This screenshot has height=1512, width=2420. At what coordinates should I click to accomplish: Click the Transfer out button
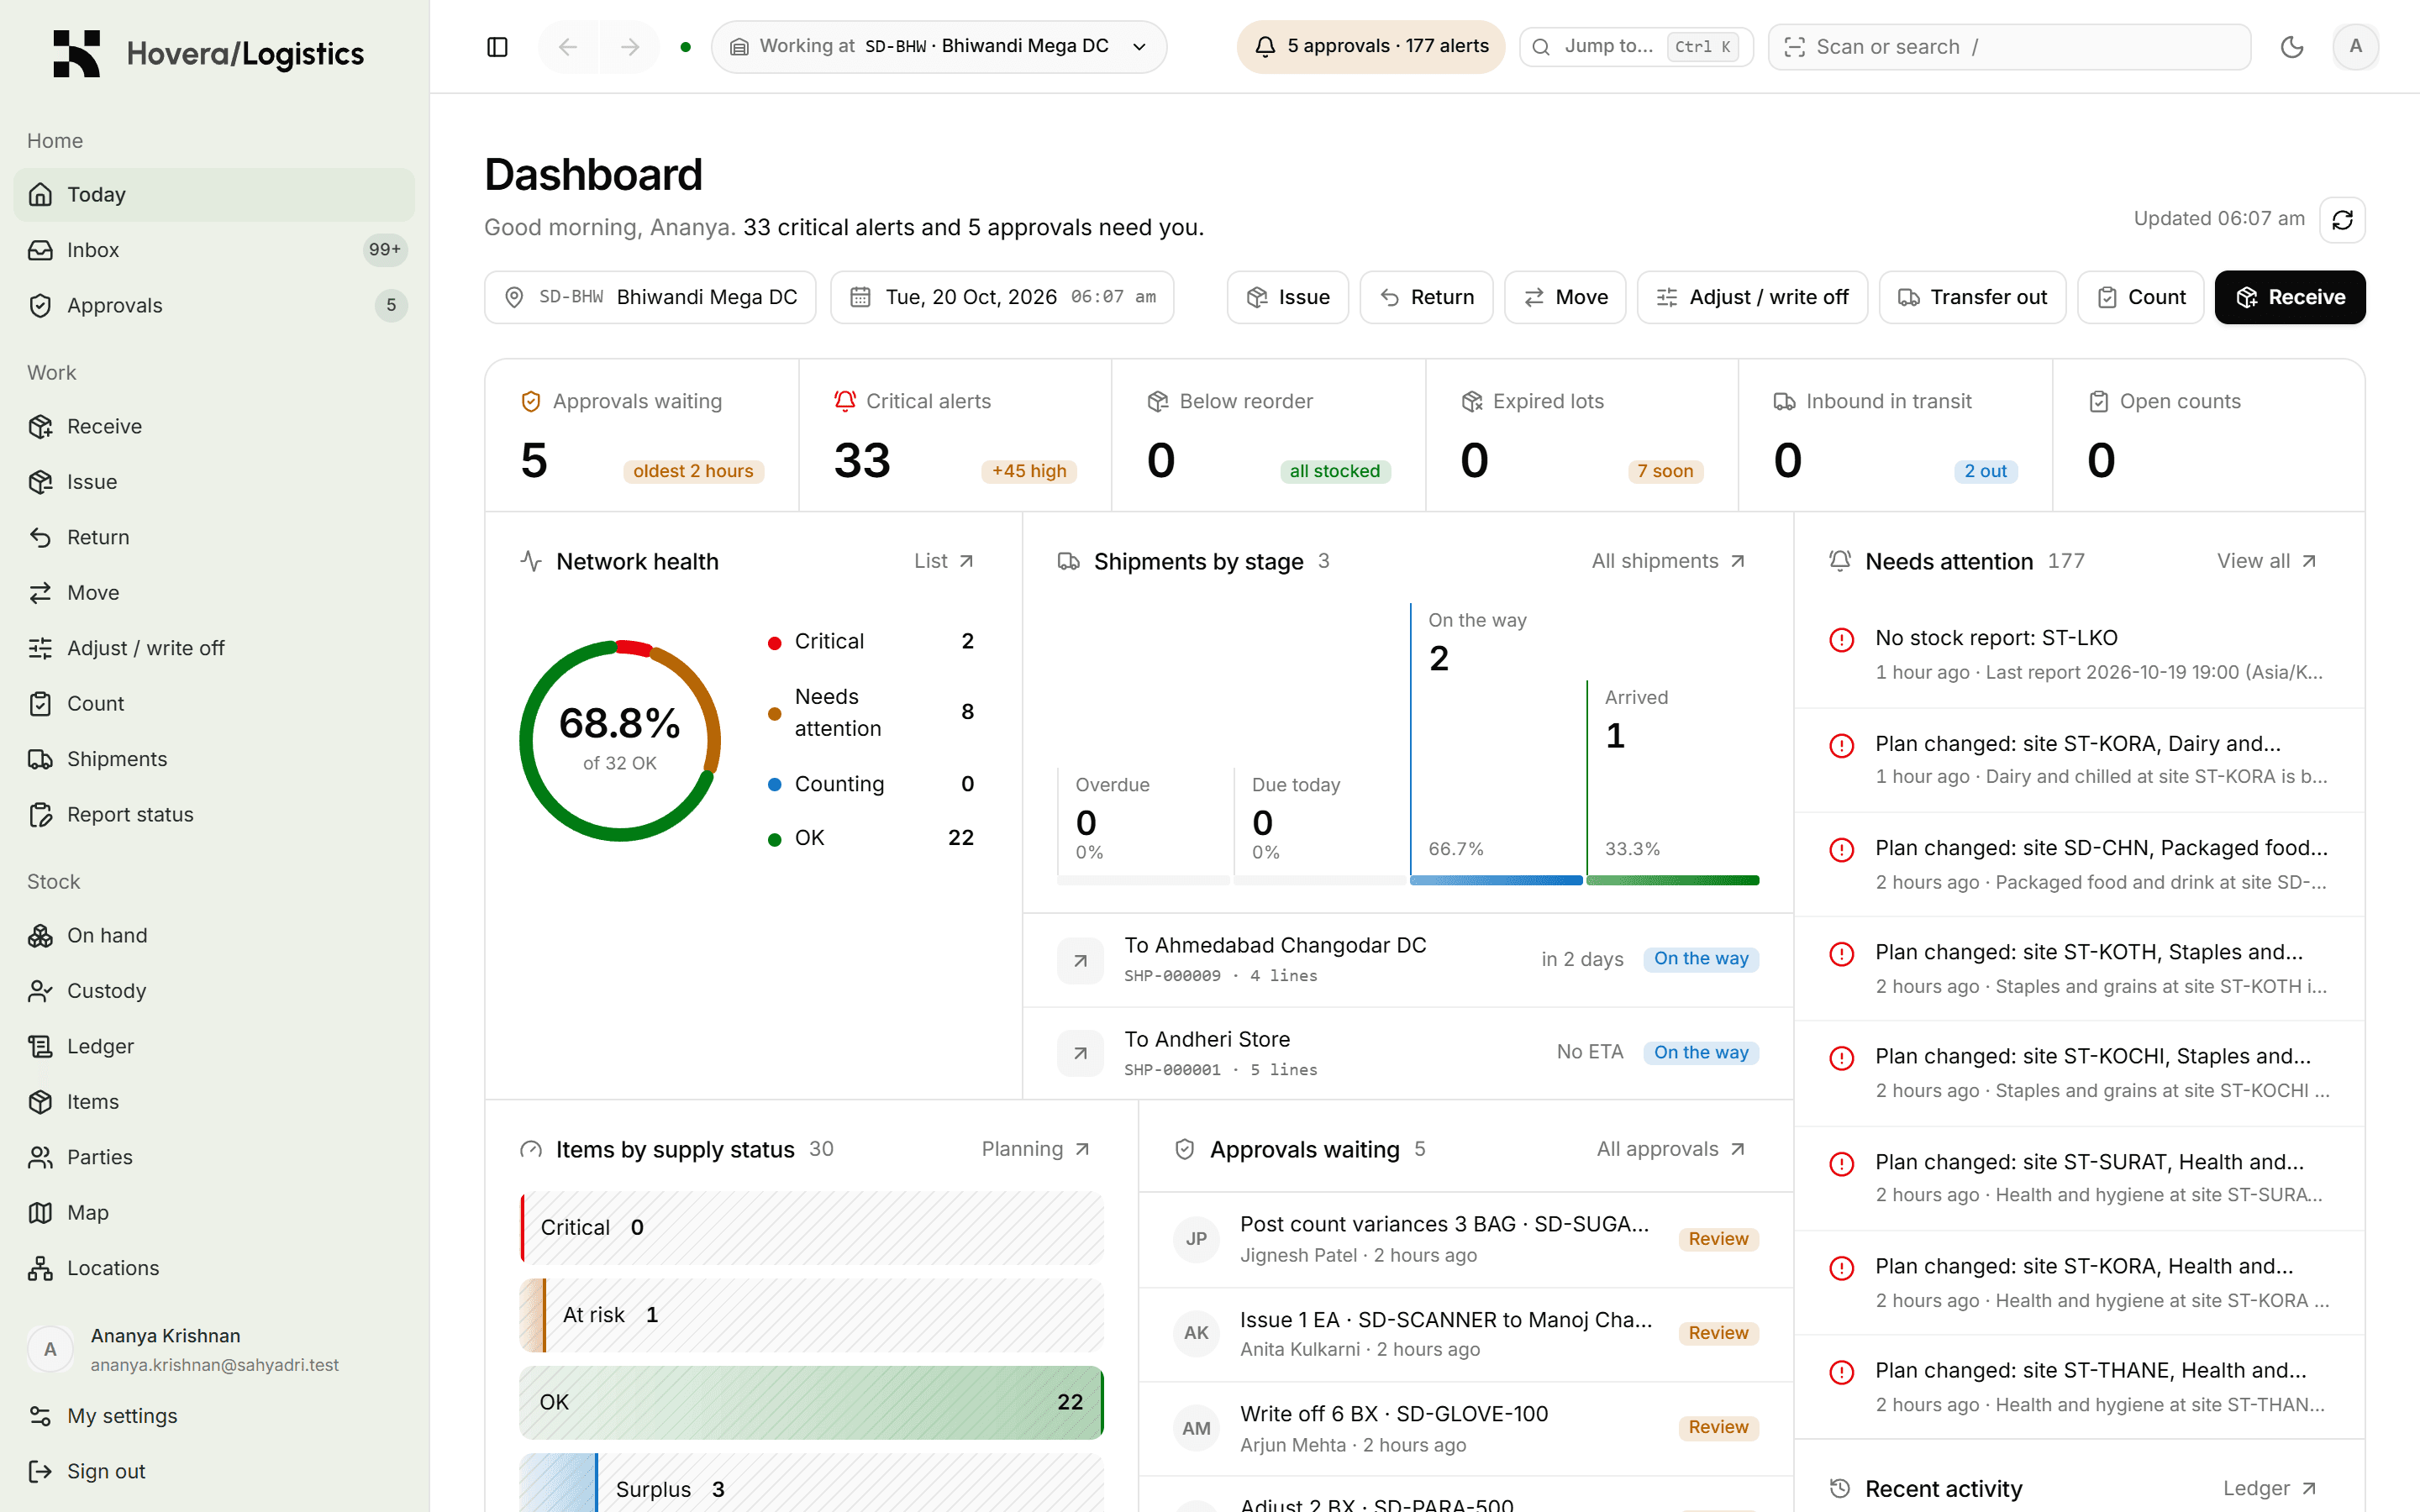(1972, 297)
